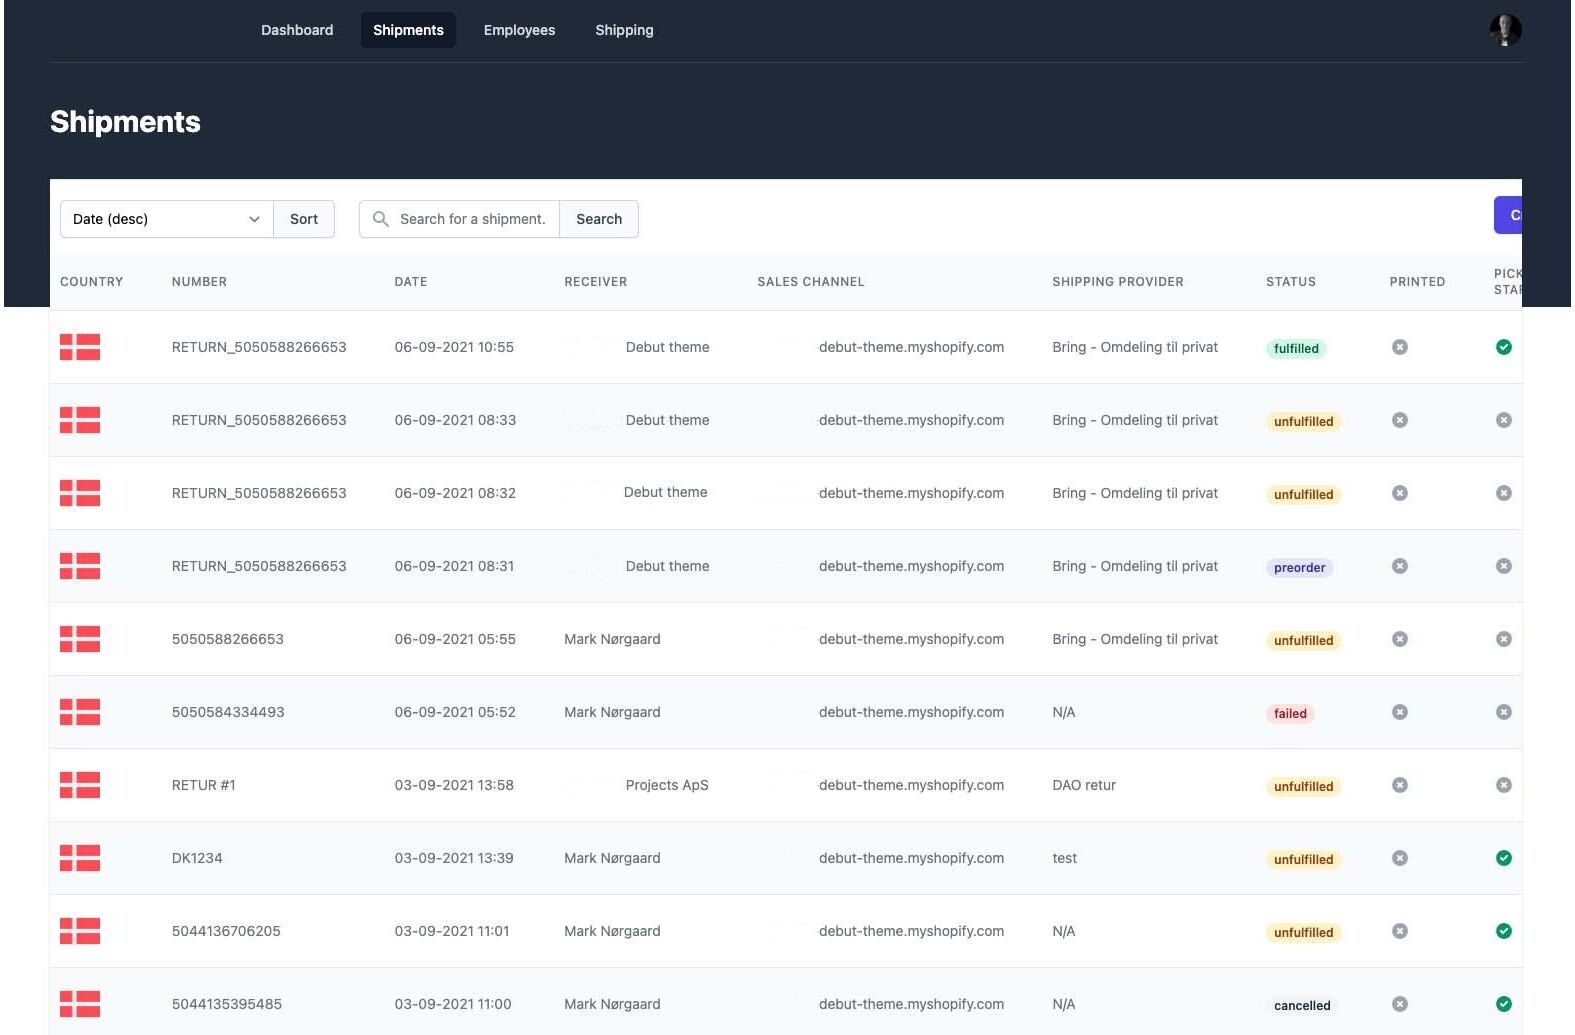This screenshot has height=1035, width=1575.
Task: Focus the Search for a shipment field
Action: pyautogui.click(x=472, y=219)
